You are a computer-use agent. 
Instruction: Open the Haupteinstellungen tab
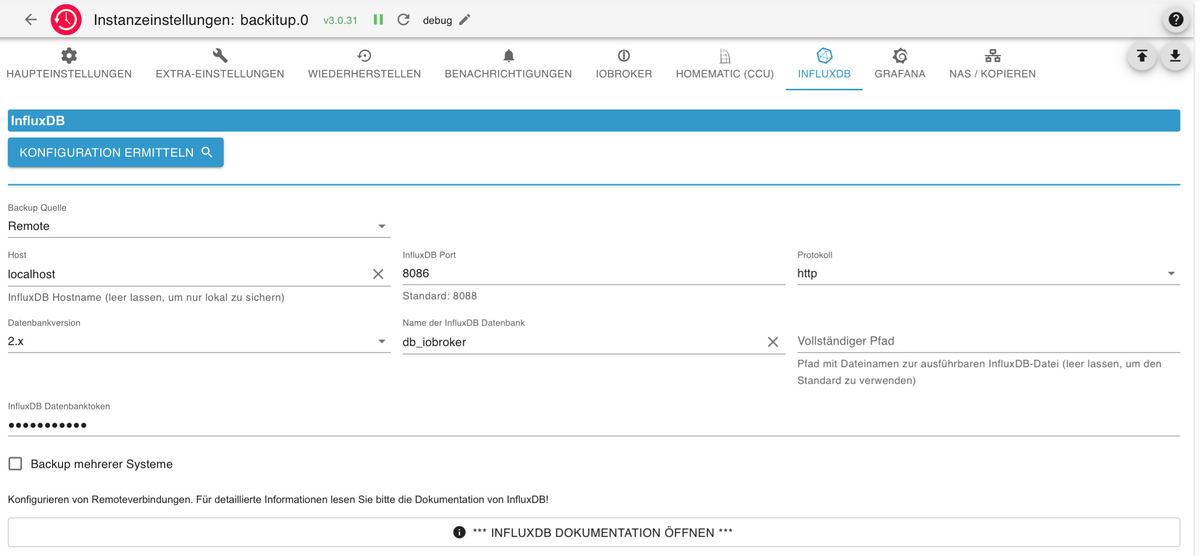[69, 64]
